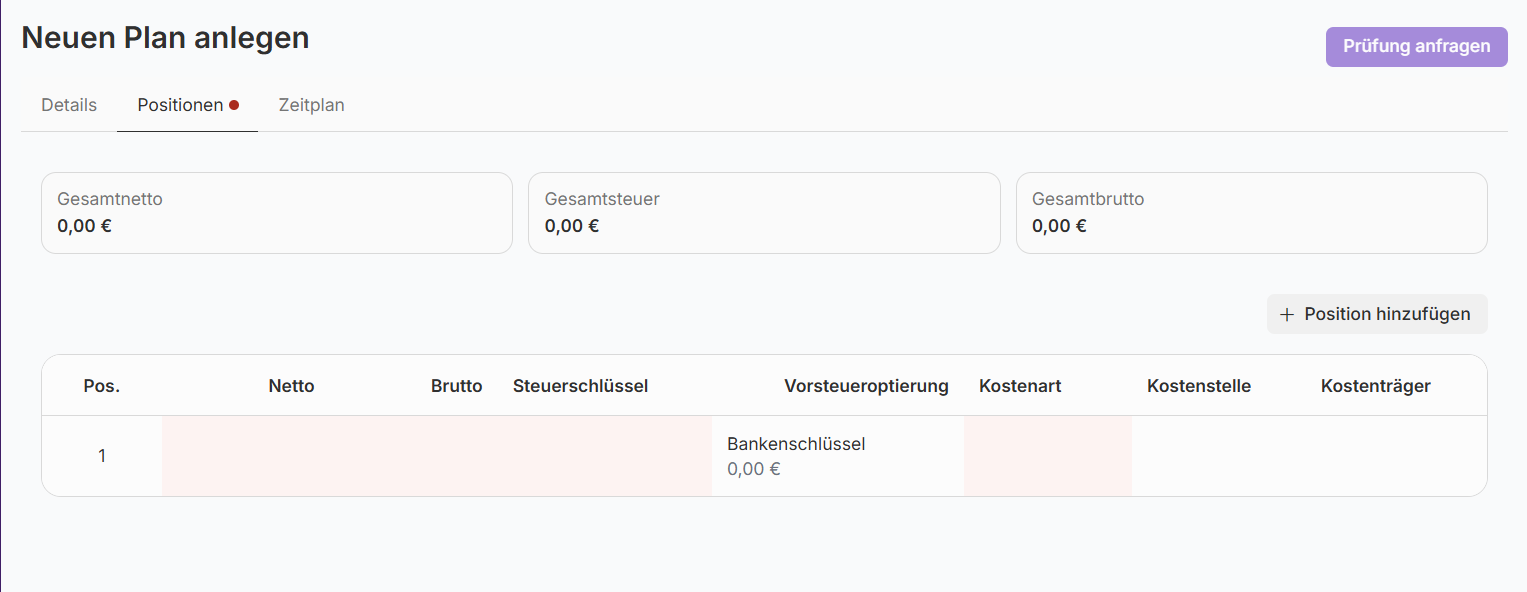Image resolution: width=1527 pixels, height=592 pixels.
Task: Select position number 1 in the table
Action: point(102,456)
